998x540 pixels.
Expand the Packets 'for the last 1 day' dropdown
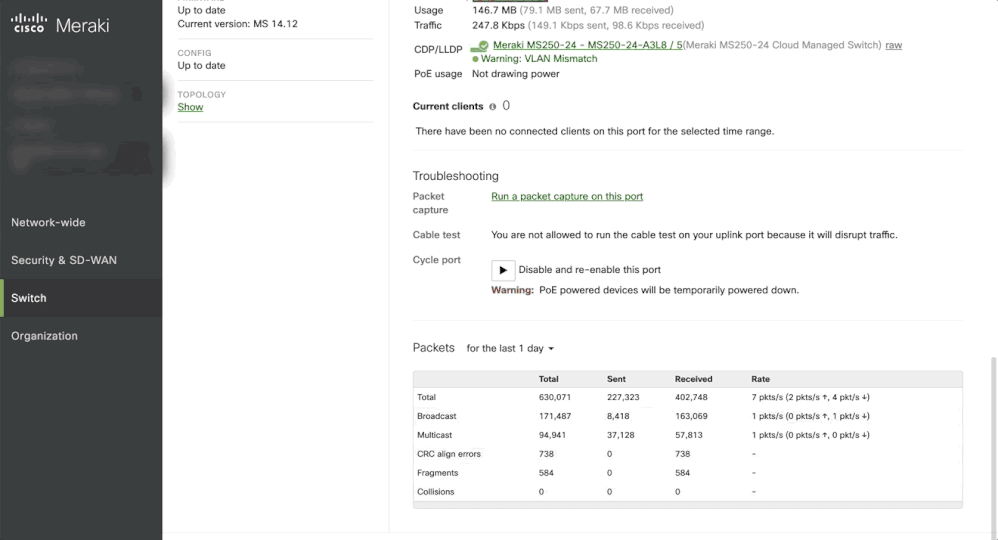coord(510,348)
